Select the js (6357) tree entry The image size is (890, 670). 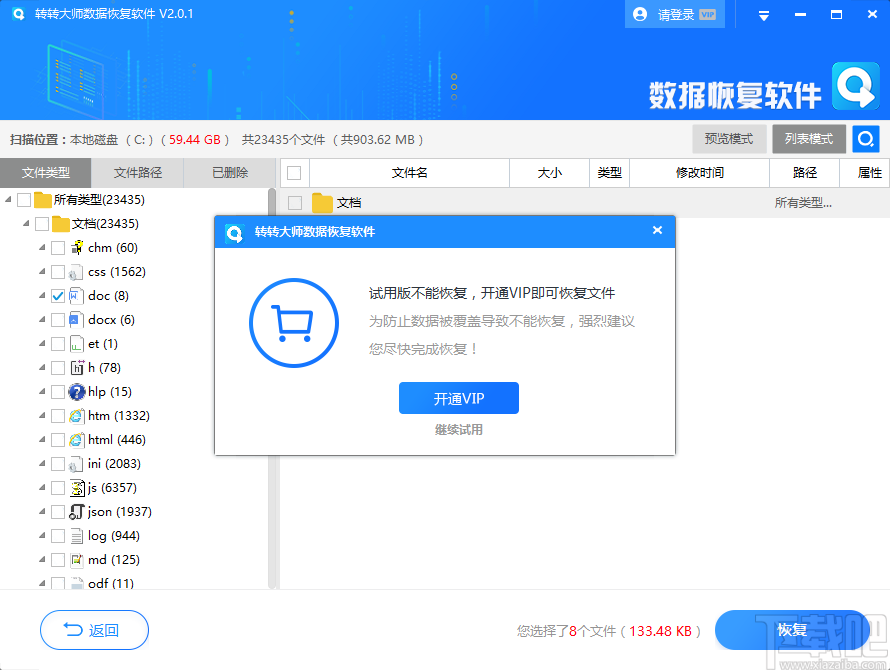tap(112, 488)
